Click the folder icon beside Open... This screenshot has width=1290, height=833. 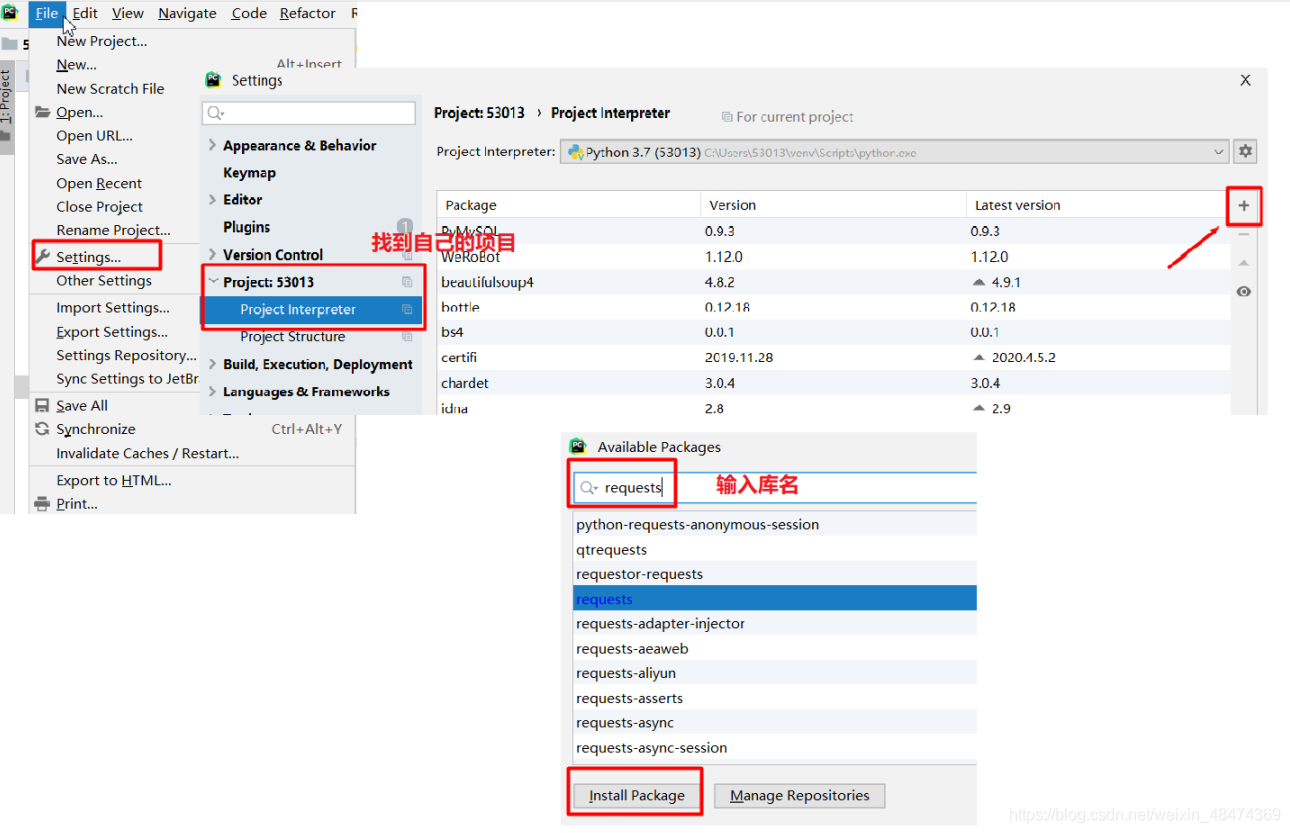pos(42,112)
